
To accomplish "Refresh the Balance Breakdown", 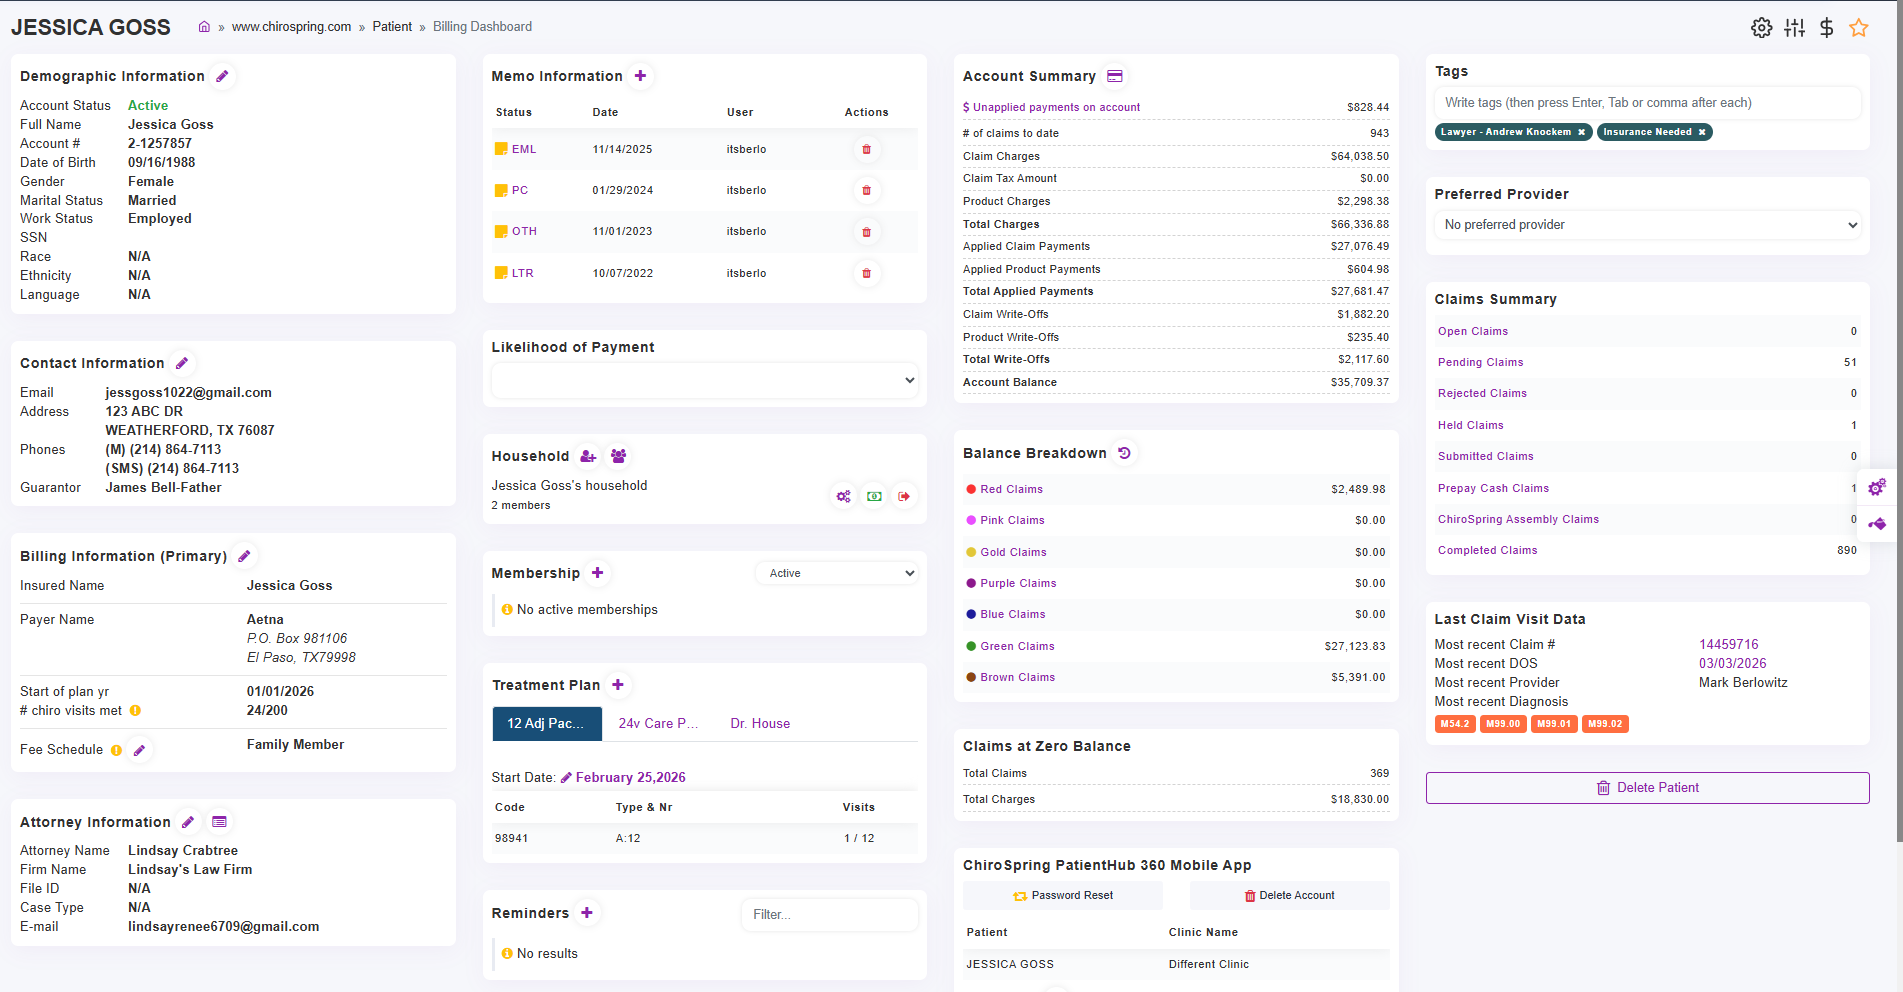I will [1124, 453].
